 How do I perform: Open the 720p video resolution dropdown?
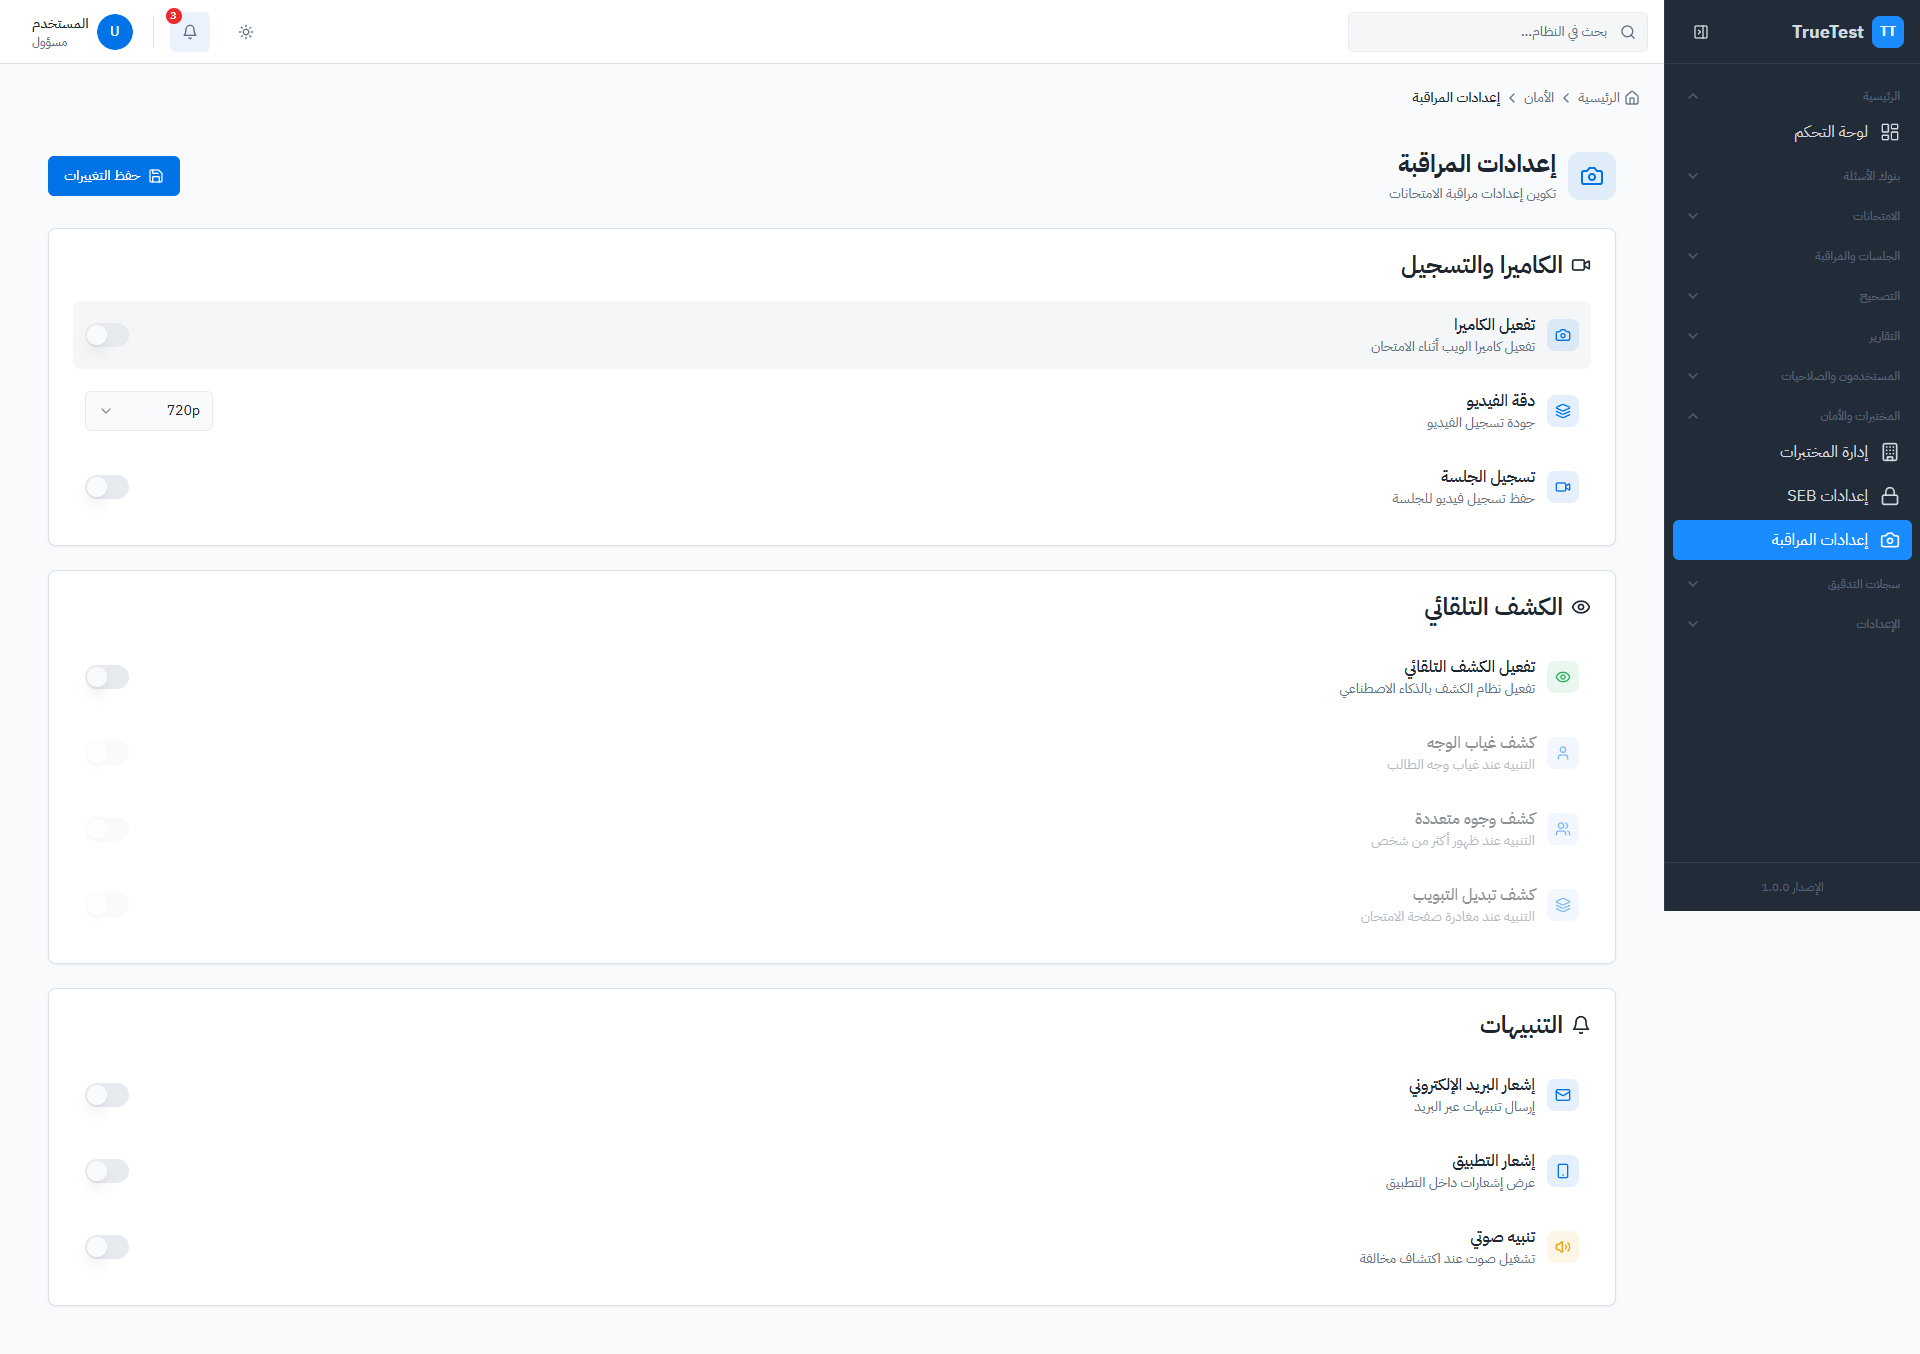(148, 410)
